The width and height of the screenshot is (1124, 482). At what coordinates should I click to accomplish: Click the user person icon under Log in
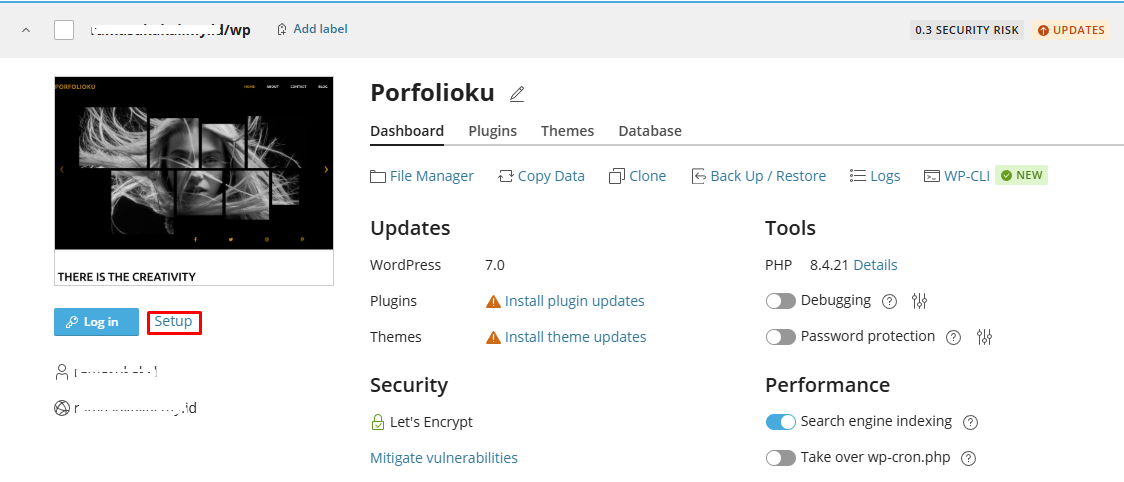(62, 372)
